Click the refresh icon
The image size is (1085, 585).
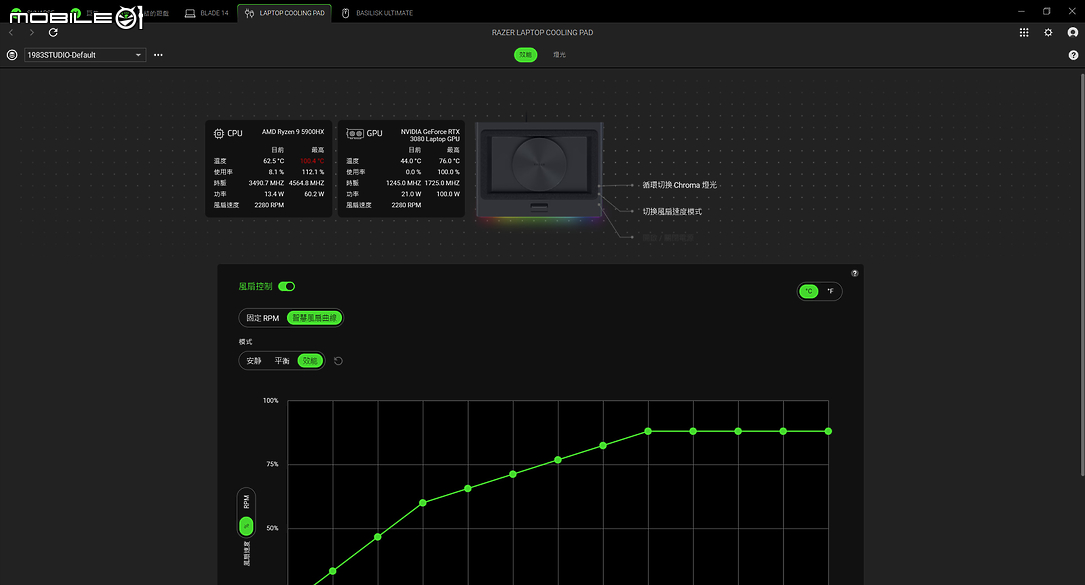(53, 33)
